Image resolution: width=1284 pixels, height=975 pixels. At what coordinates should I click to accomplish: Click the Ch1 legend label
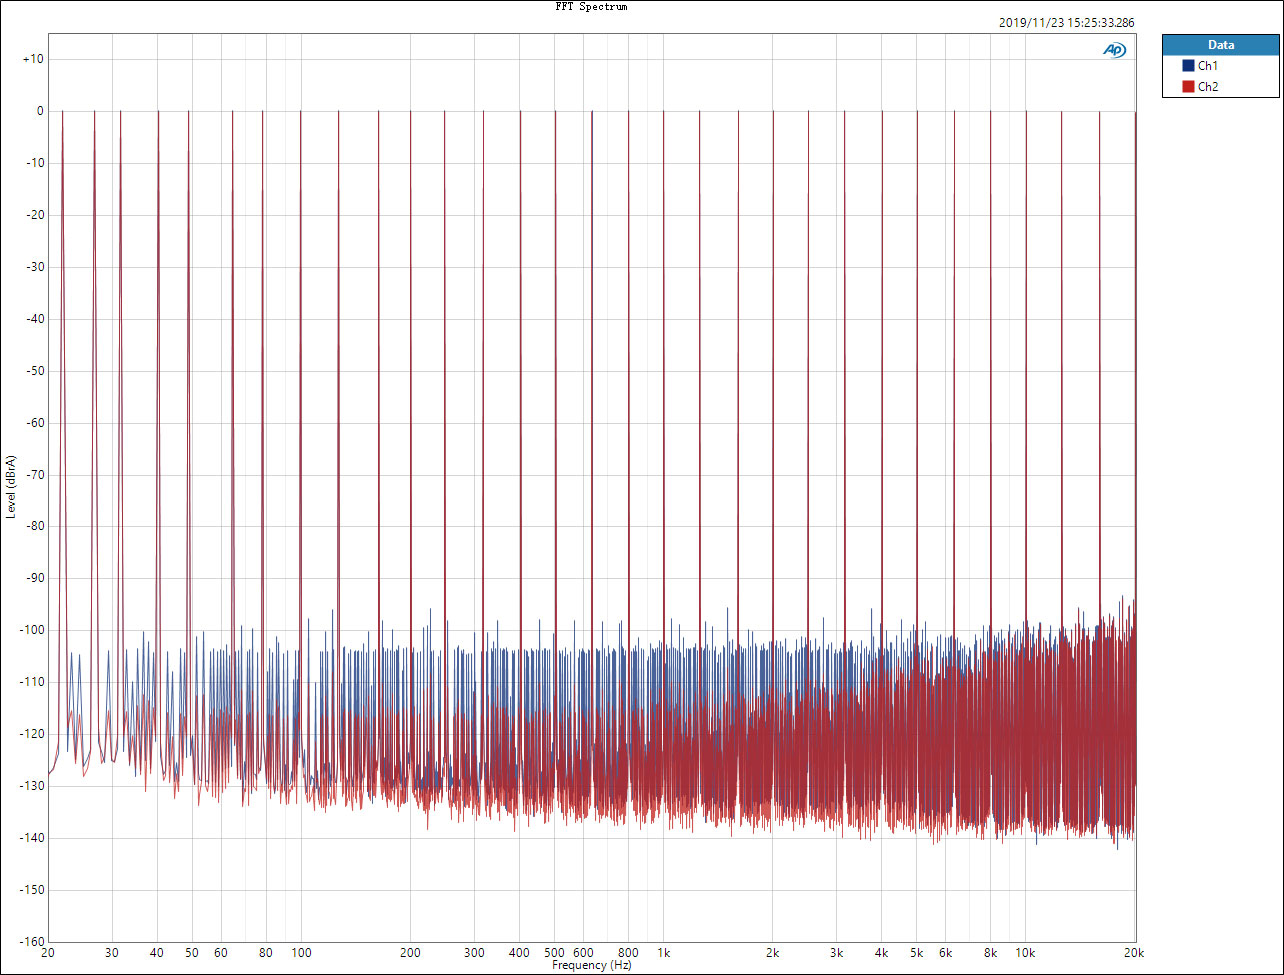pos(1208,66)
